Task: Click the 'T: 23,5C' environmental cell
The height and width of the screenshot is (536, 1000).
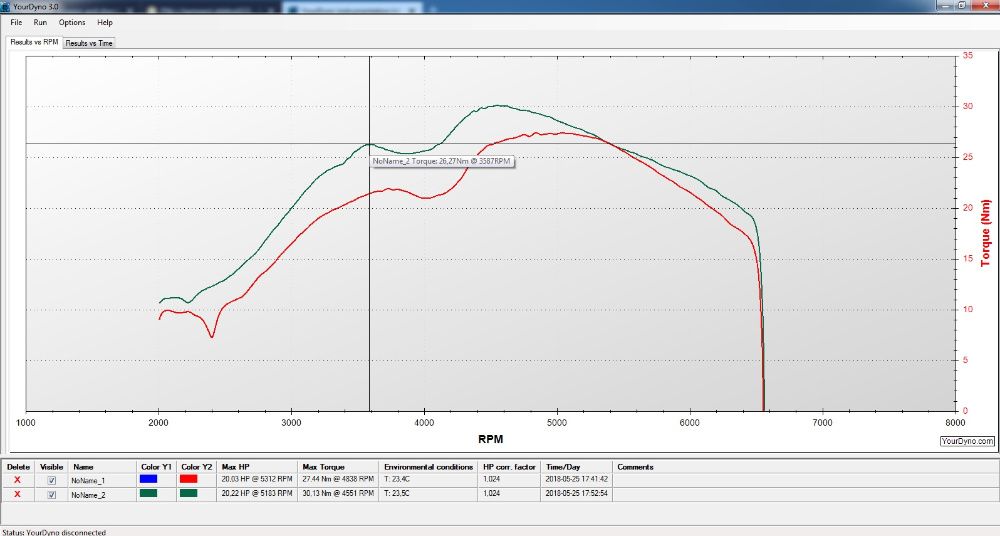Action: pyautogui.click(x=429, y=493)
